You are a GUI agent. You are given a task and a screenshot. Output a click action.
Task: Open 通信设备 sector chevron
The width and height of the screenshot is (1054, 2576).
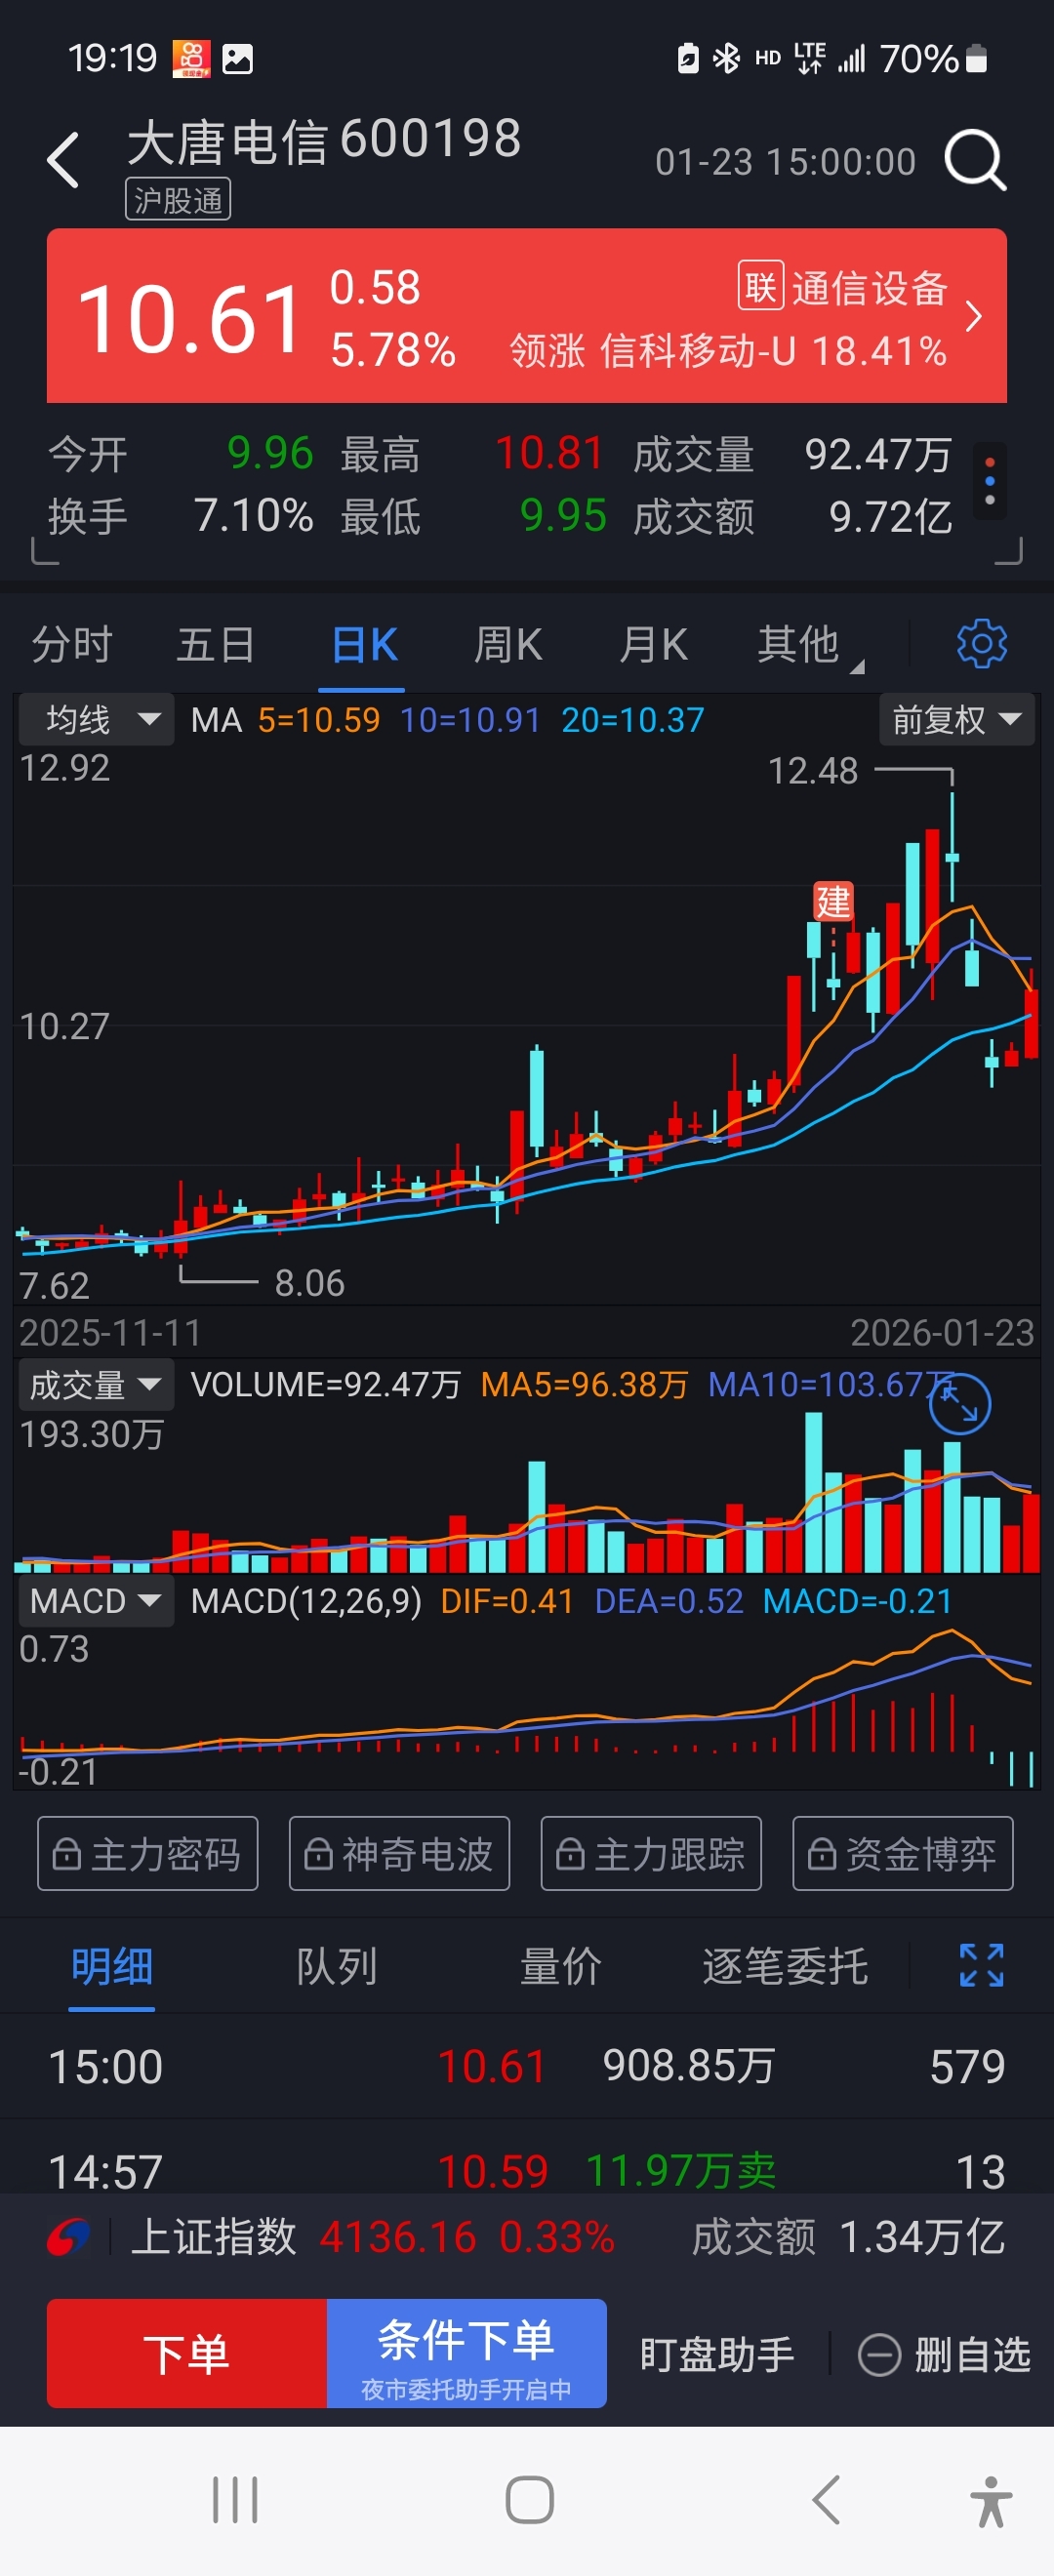pyautogui.click(x=973, y=317)
